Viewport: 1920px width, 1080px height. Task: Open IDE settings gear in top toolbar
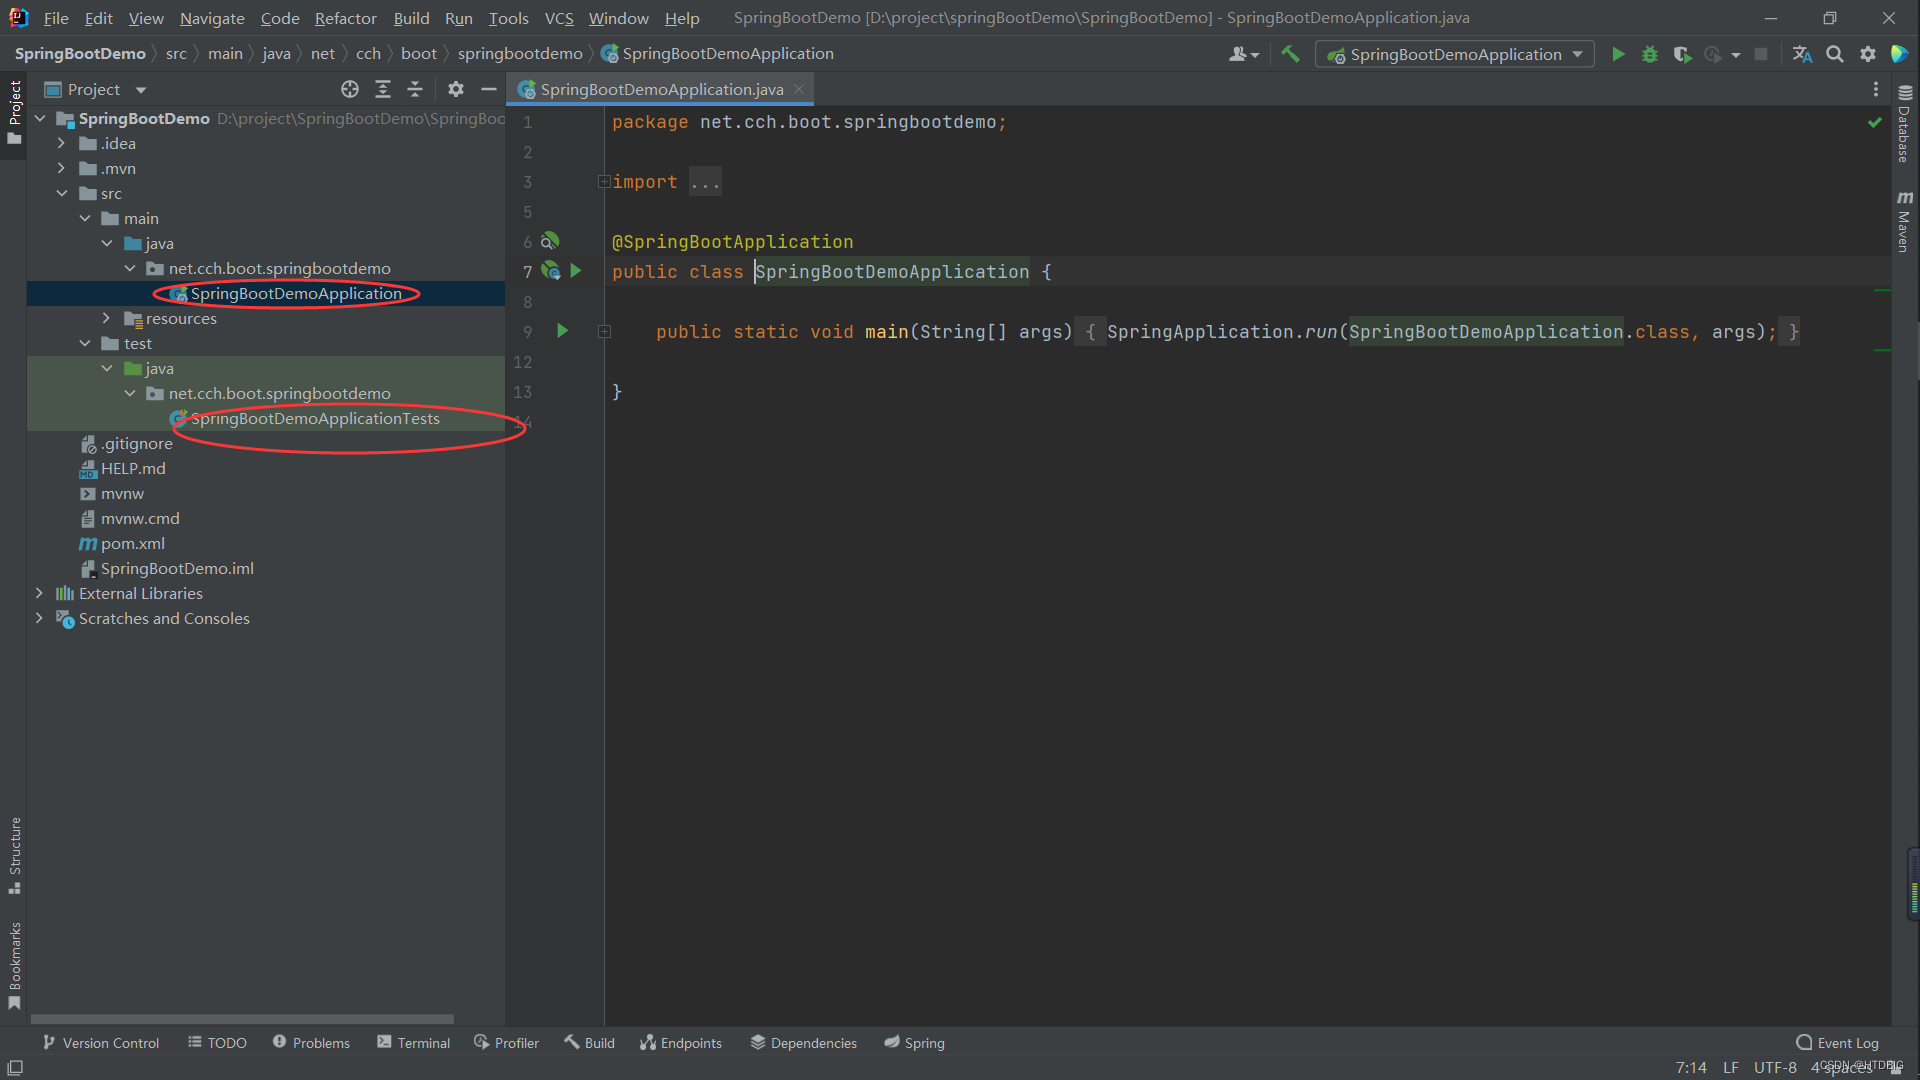tap(1868, 54)
